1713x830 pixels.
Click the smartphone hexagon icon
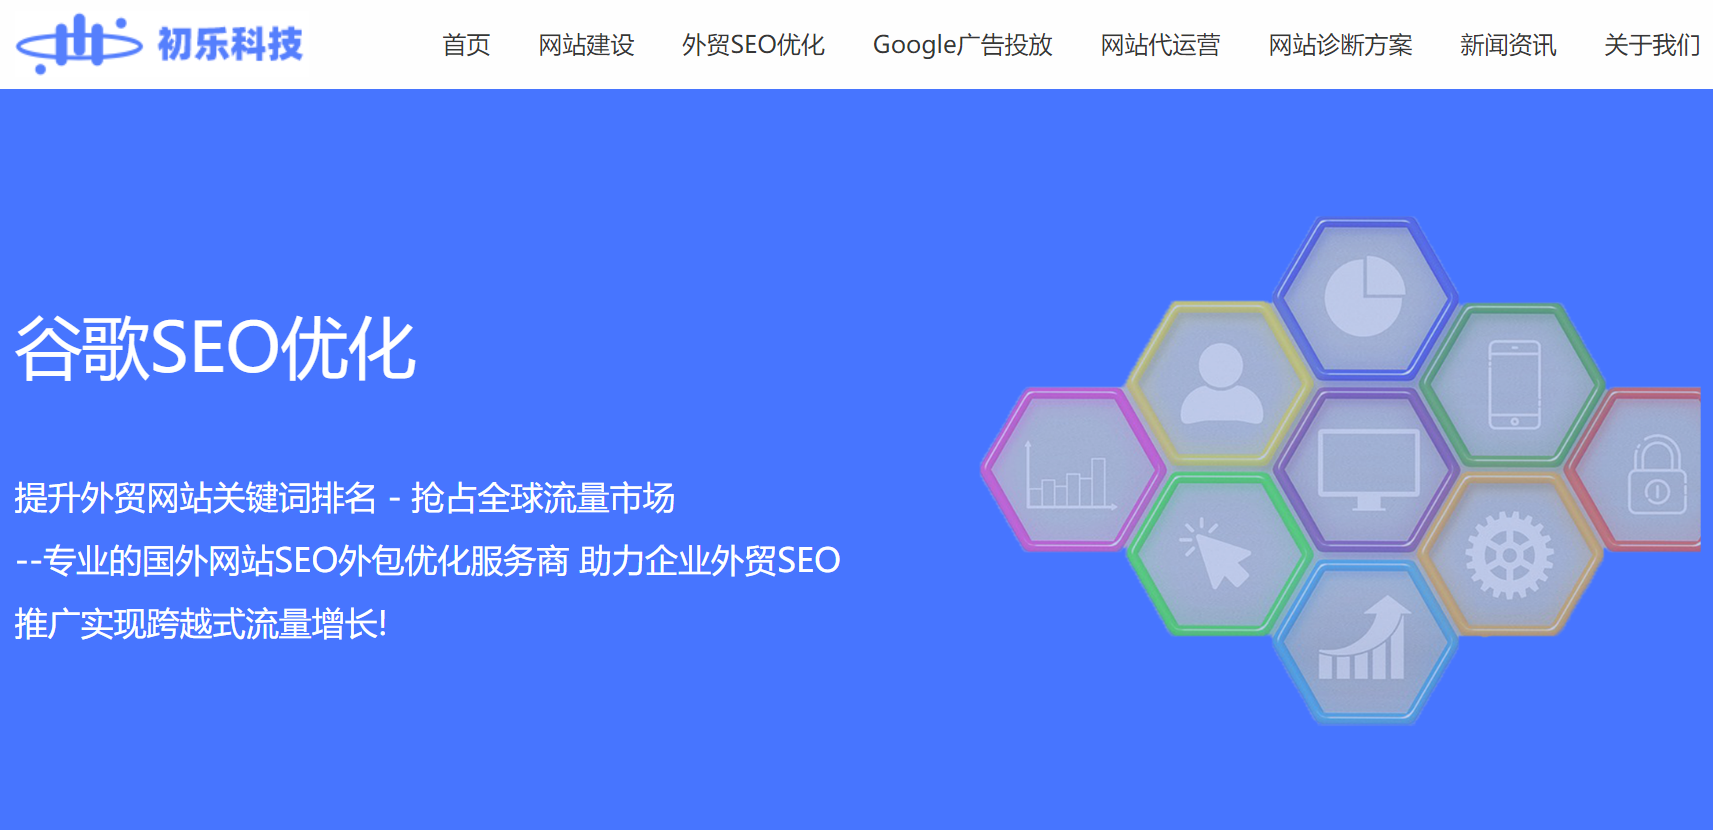(1514, 384)
